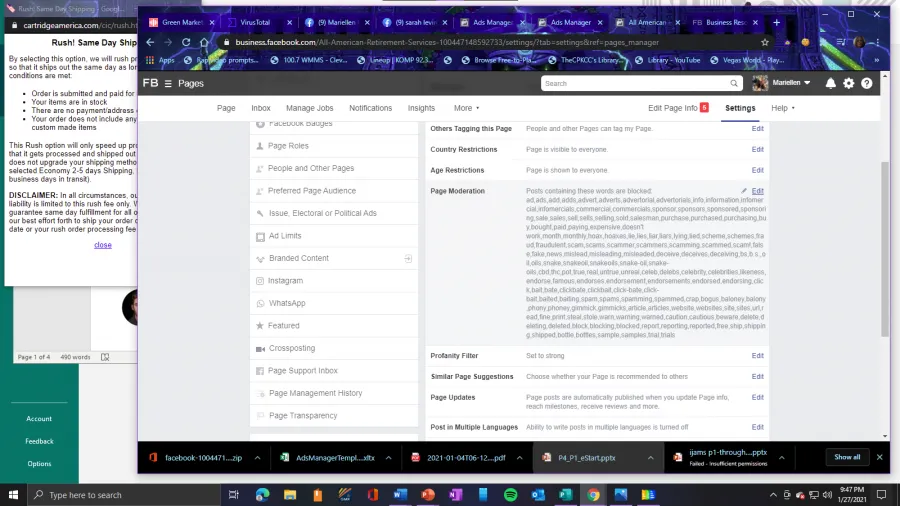Open PowerPoint from the taskbar
The height and width of the screenshot is (506, 900).
(428, 495)
